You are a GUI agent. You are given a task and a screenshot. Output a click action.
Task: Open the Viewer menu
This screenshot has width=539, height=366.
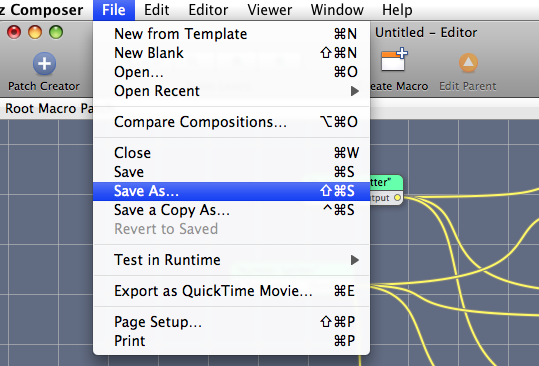coord(270,10)
